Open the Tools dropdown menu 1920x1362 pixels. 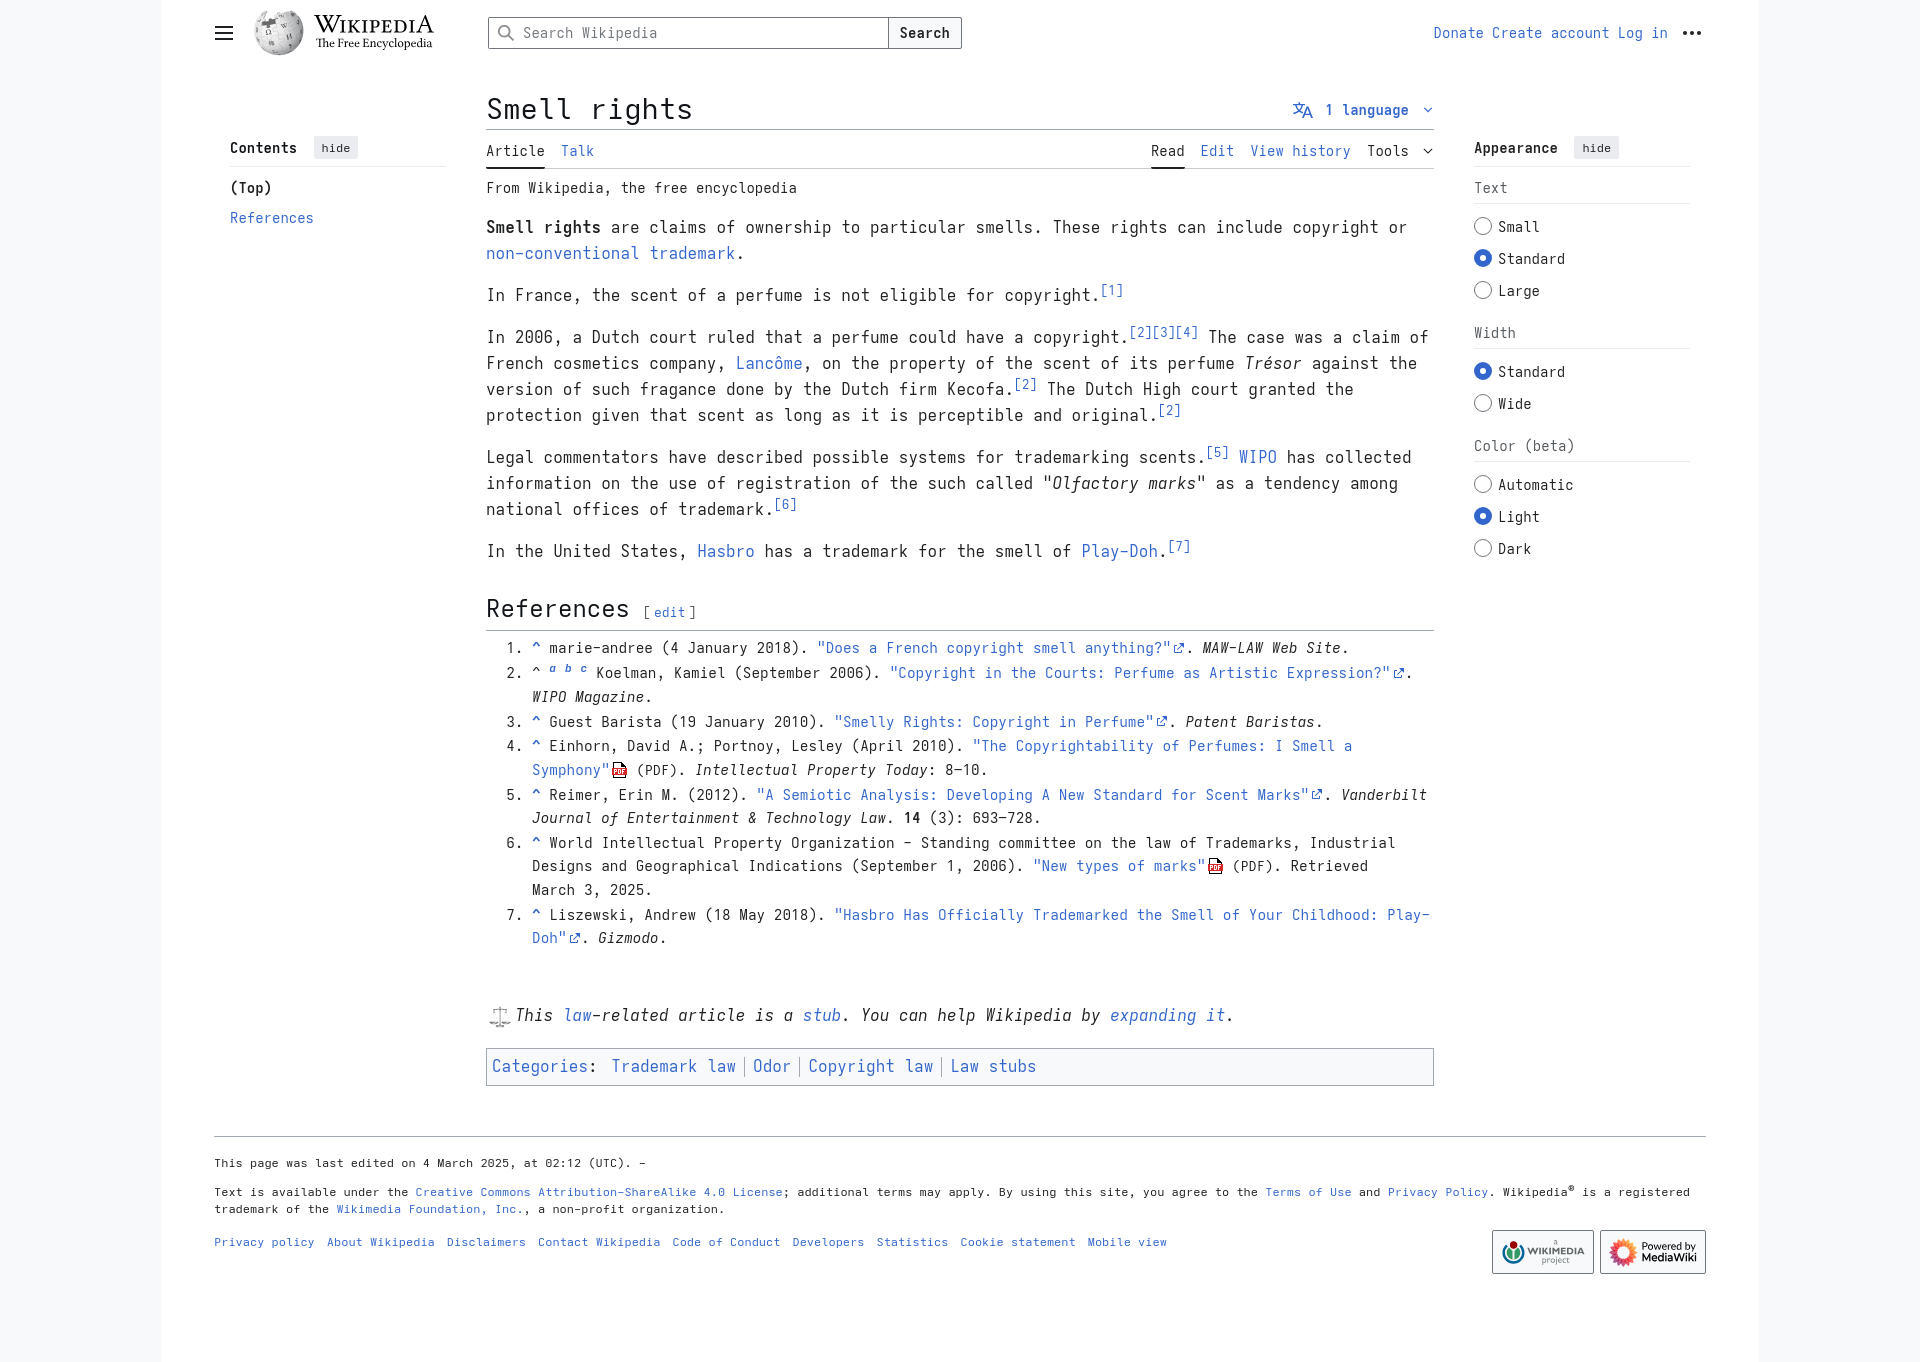[x=1400, y=151]
